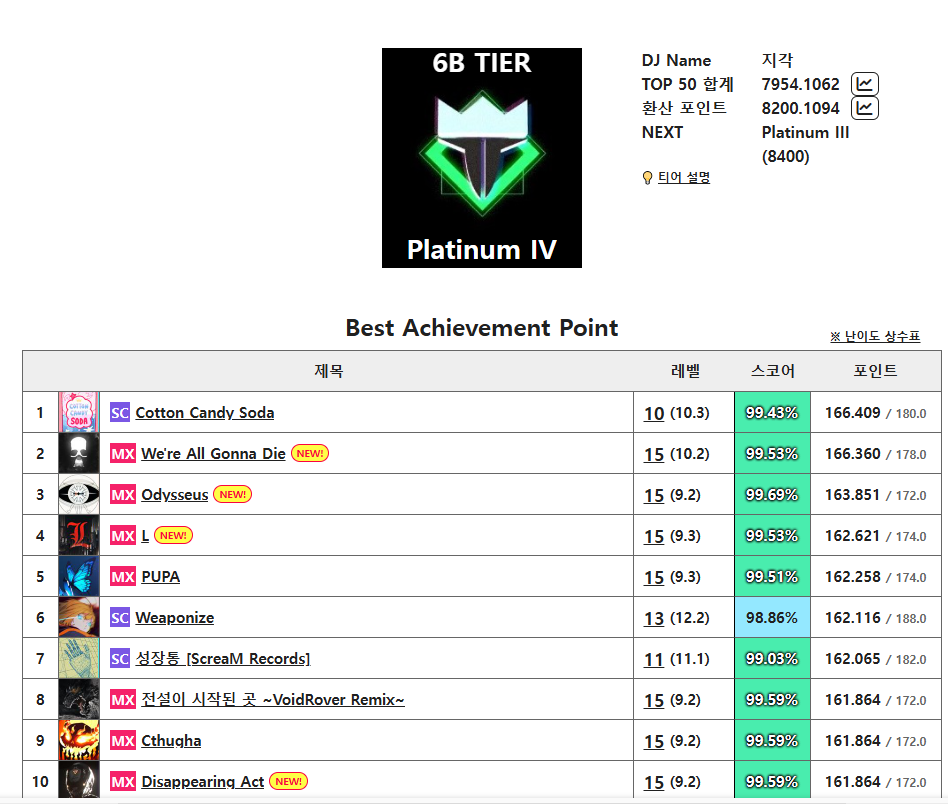The height and width of the screenshot is (804, 948).
Task: Click the Cthugha album thumbnail
Action: point(79,740)
